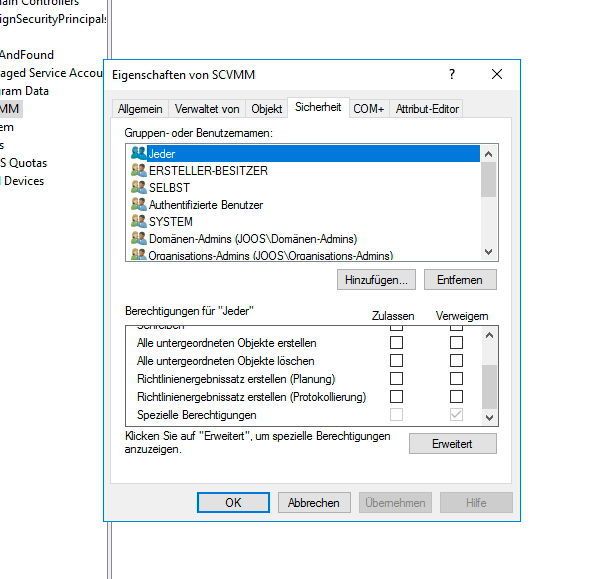
Task: Select the Authentifizierte Benutzer user icon
Action: click(139, 204)
